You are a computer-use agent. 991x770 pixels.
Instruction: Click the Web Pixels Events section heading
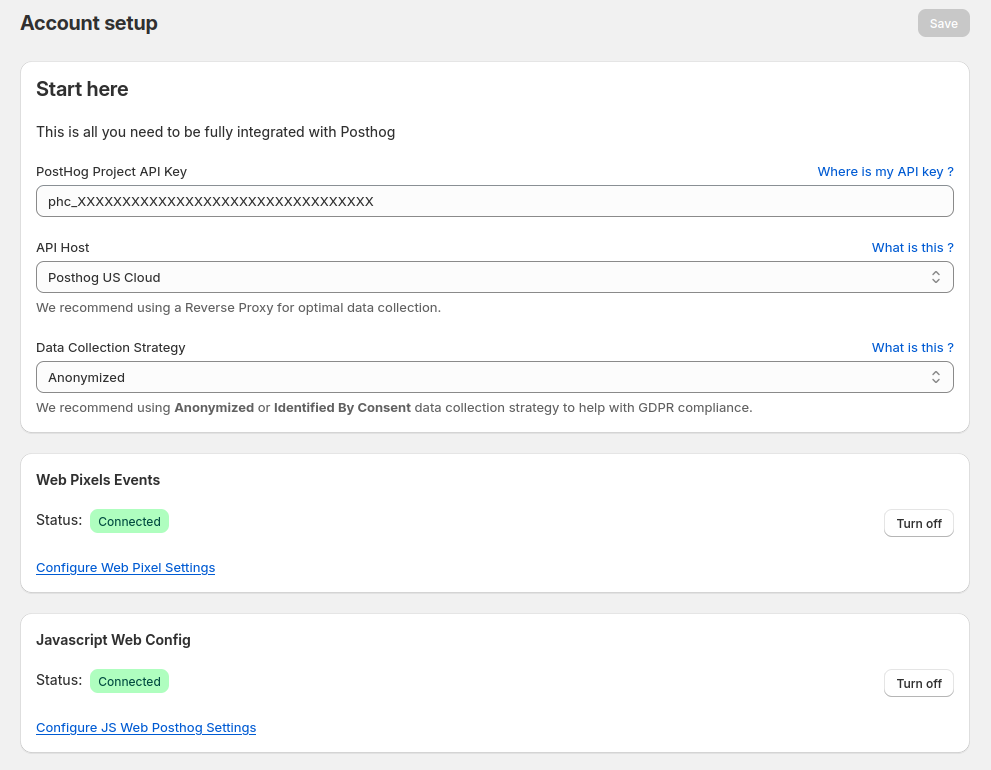tap(98, 480)
